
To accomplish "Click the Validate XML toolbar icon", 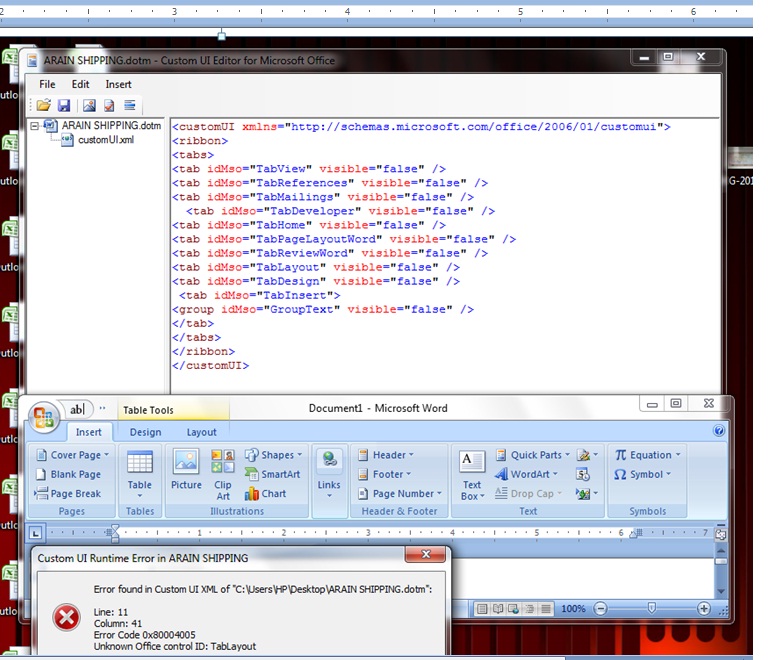I will (x=109, y=105).
